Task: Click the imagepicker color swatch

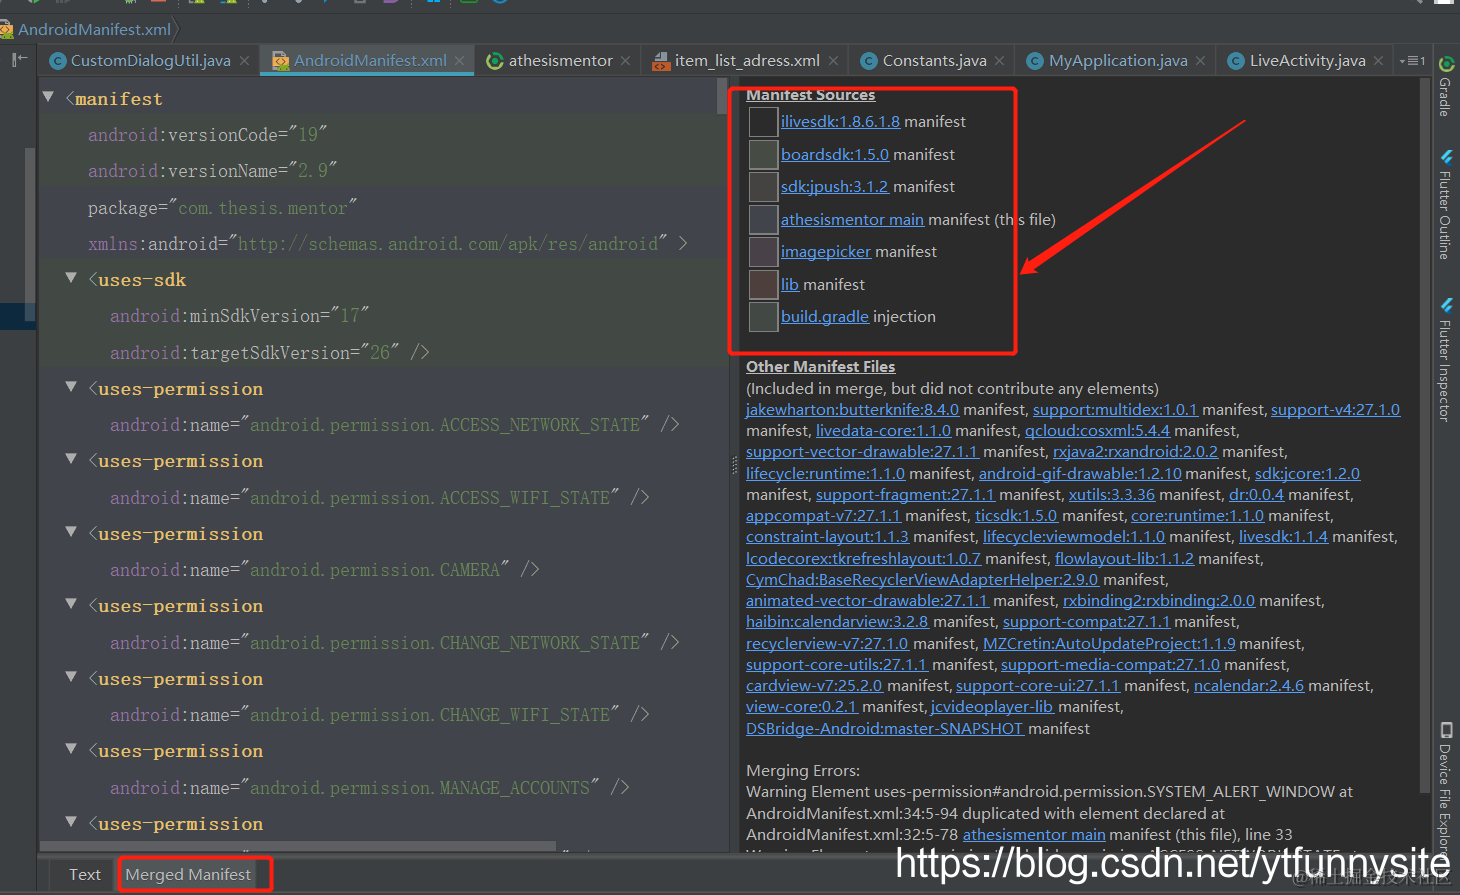Action: coord(764,251)
